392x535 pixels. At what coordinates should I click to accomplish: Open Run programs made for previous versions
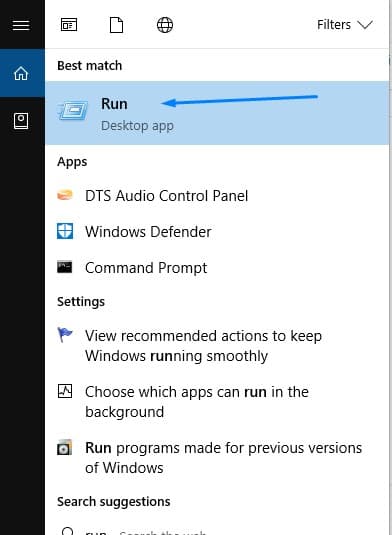pyautogui.click(x=223, y=458)
